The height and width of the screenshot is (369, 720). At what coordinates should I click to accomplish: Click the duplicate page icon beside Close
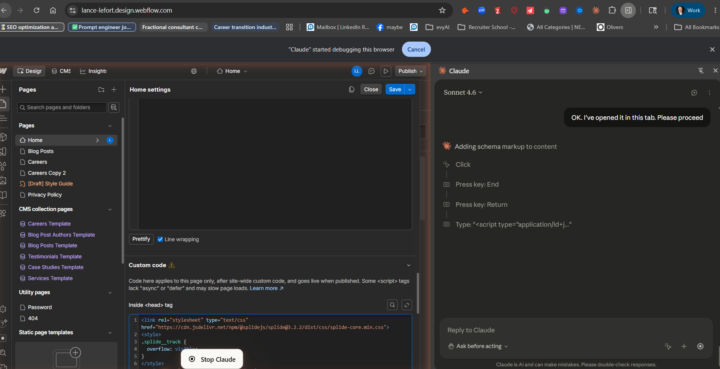coord(351,89)
